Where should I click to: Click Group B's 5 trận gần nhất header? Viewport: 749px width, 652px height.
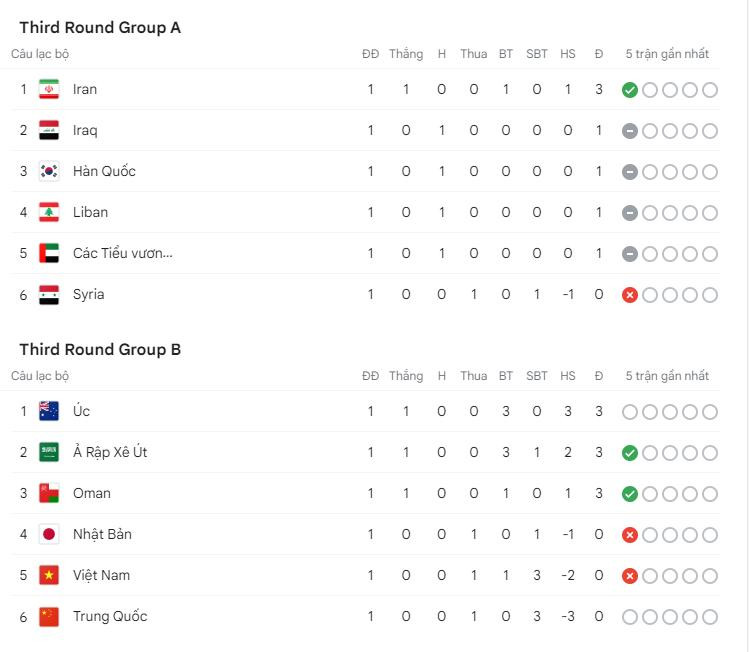667,376
